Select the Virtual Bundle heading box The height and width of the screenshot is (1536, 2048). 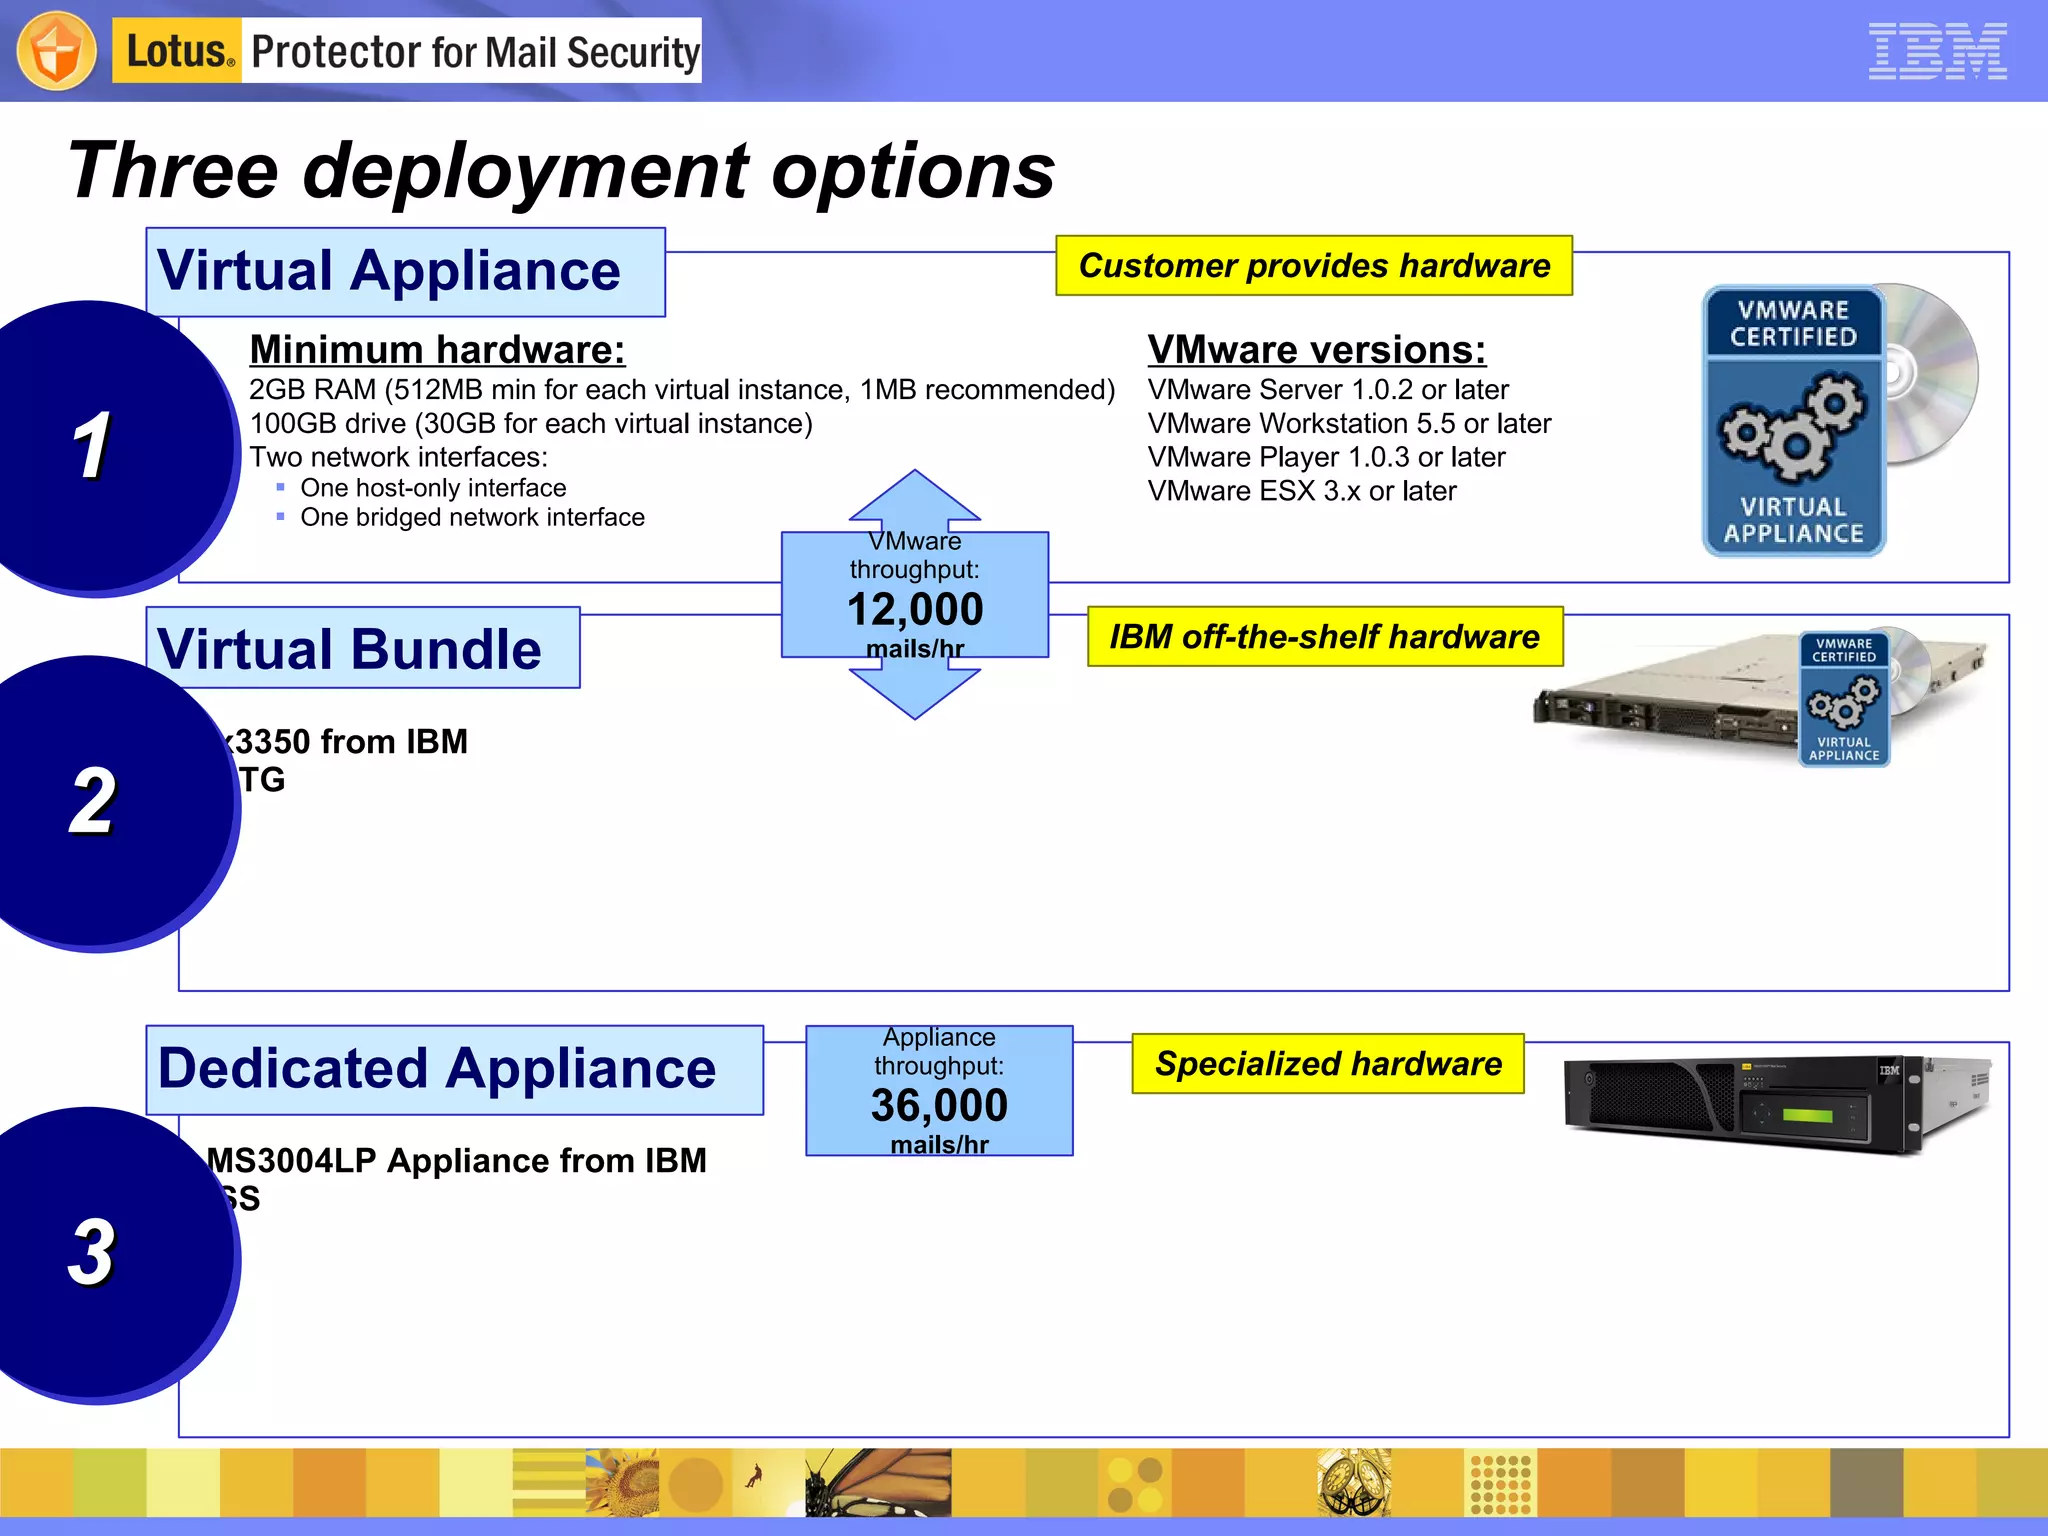[x=363, y=648]
